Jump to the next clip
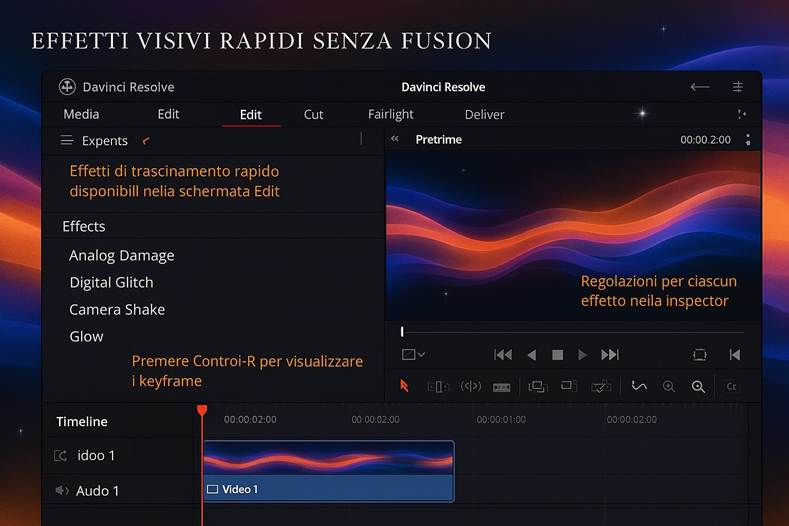Viewport: 789px width, 526px height. point(610,355)
